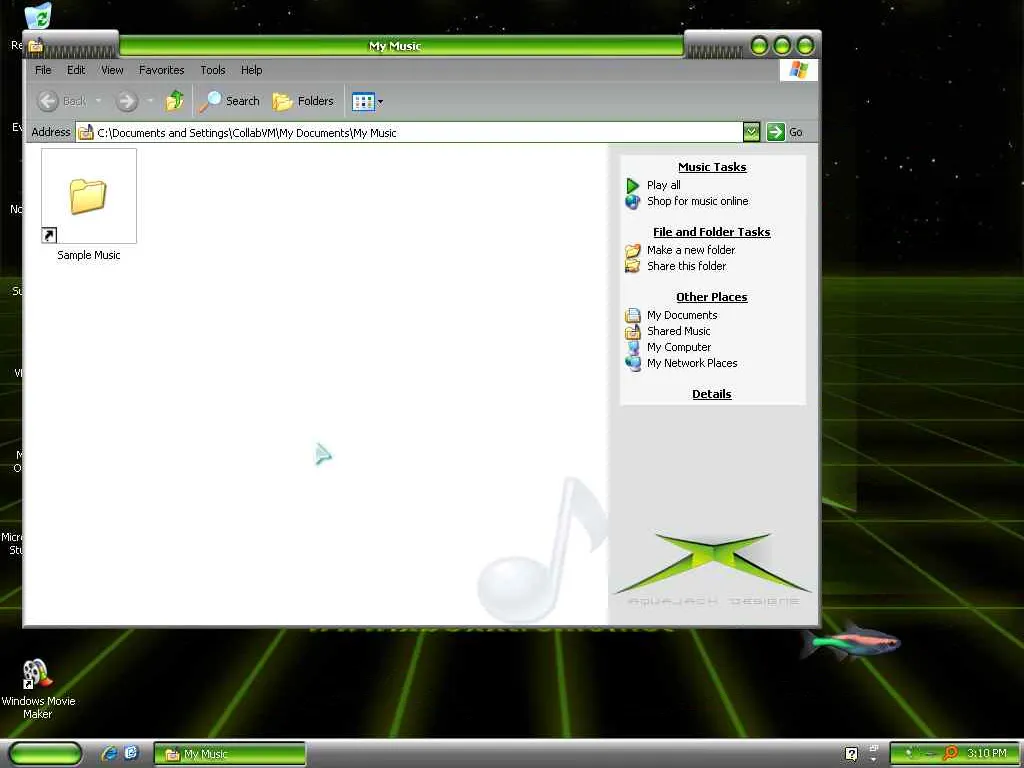
Task: Open Windows Movie Maker desktop shortcut
Action: (x=38, y=688)
